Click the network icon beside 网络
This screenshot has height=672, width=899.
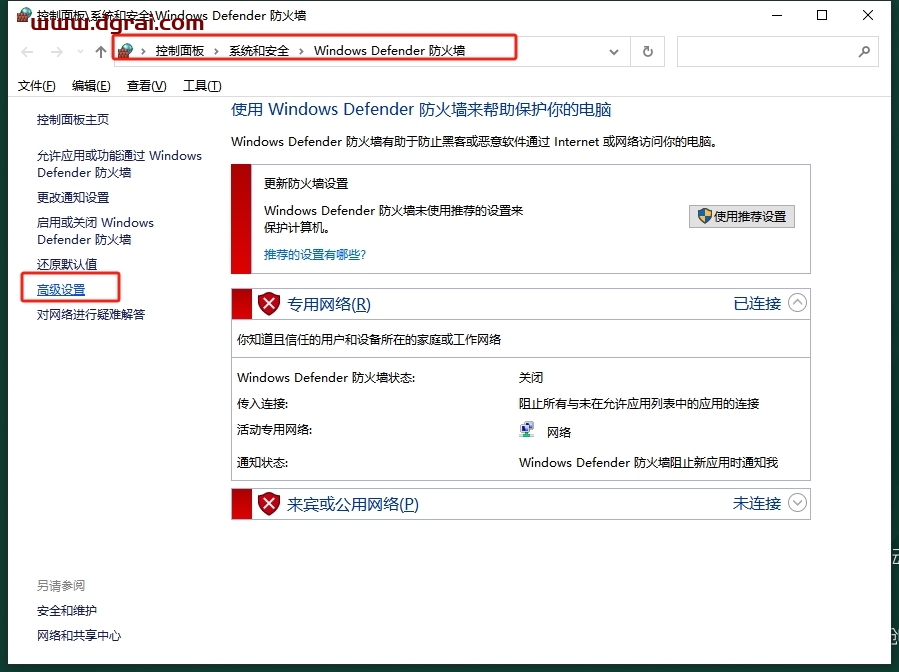(526, 429)
